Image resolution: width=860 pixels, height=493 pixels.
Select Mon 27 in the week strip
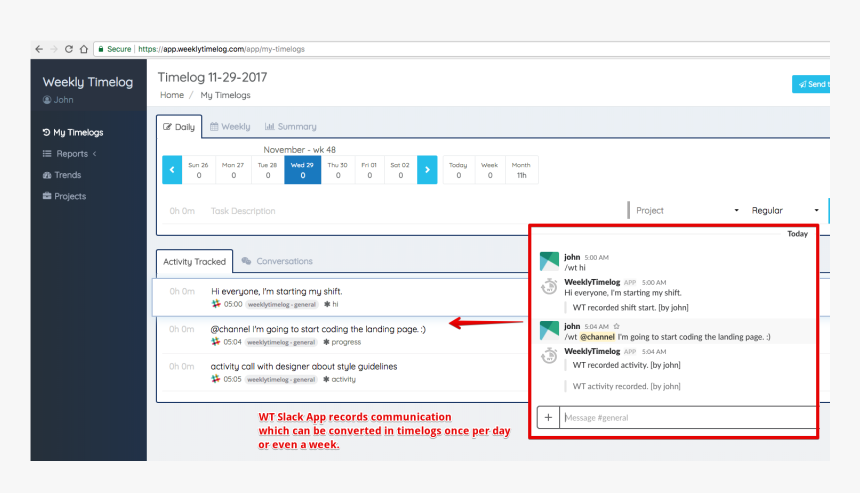tap(233, 170)
